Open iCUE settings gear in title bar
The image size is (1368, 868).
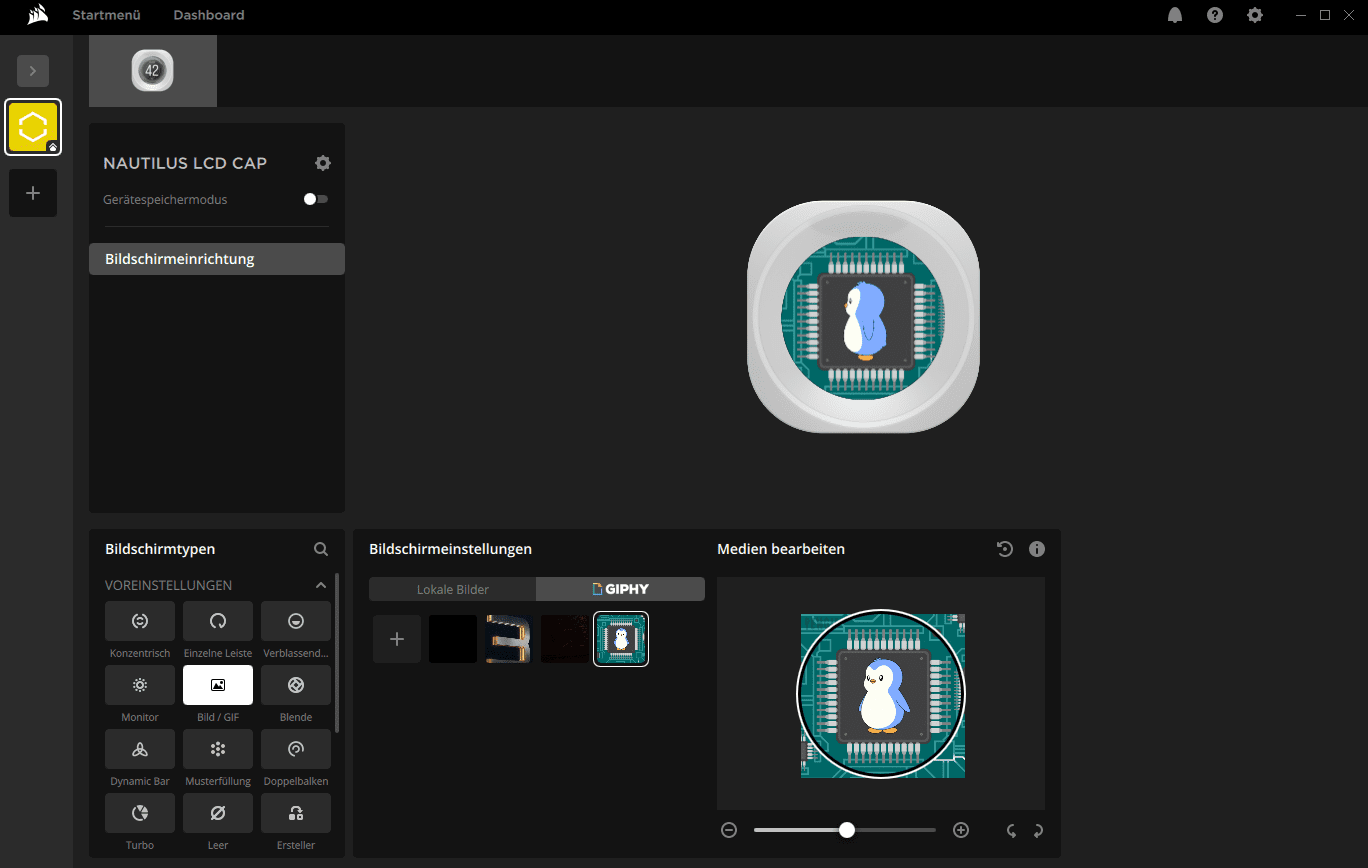[x=1255, y=15]
